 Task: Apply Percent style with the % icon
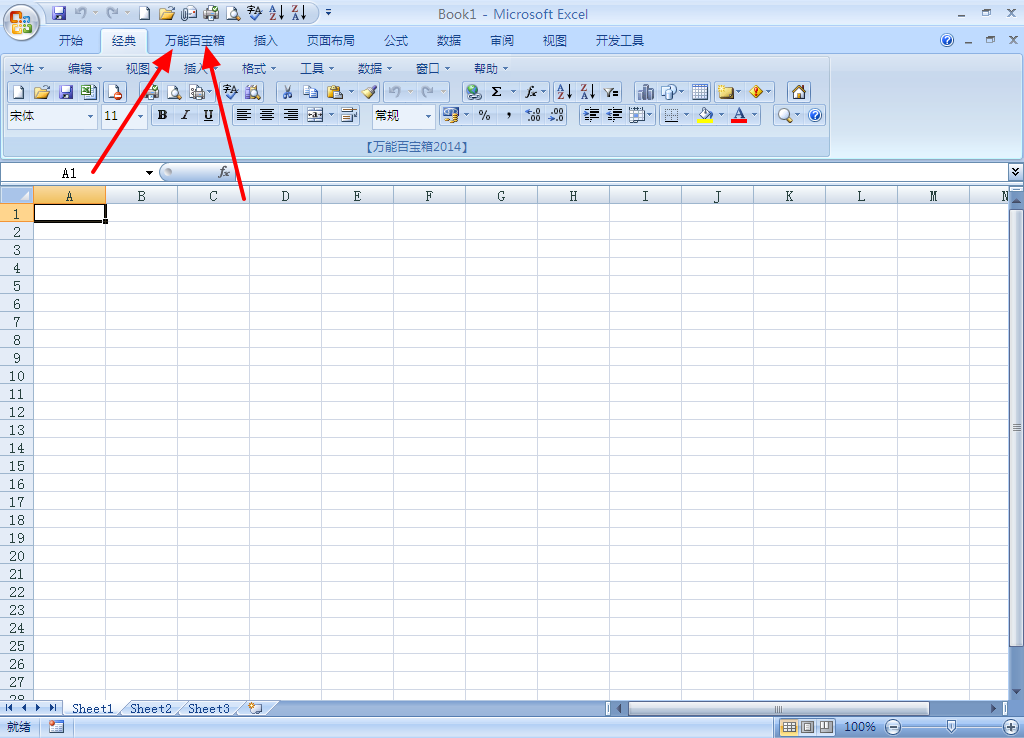click(485, 116)
